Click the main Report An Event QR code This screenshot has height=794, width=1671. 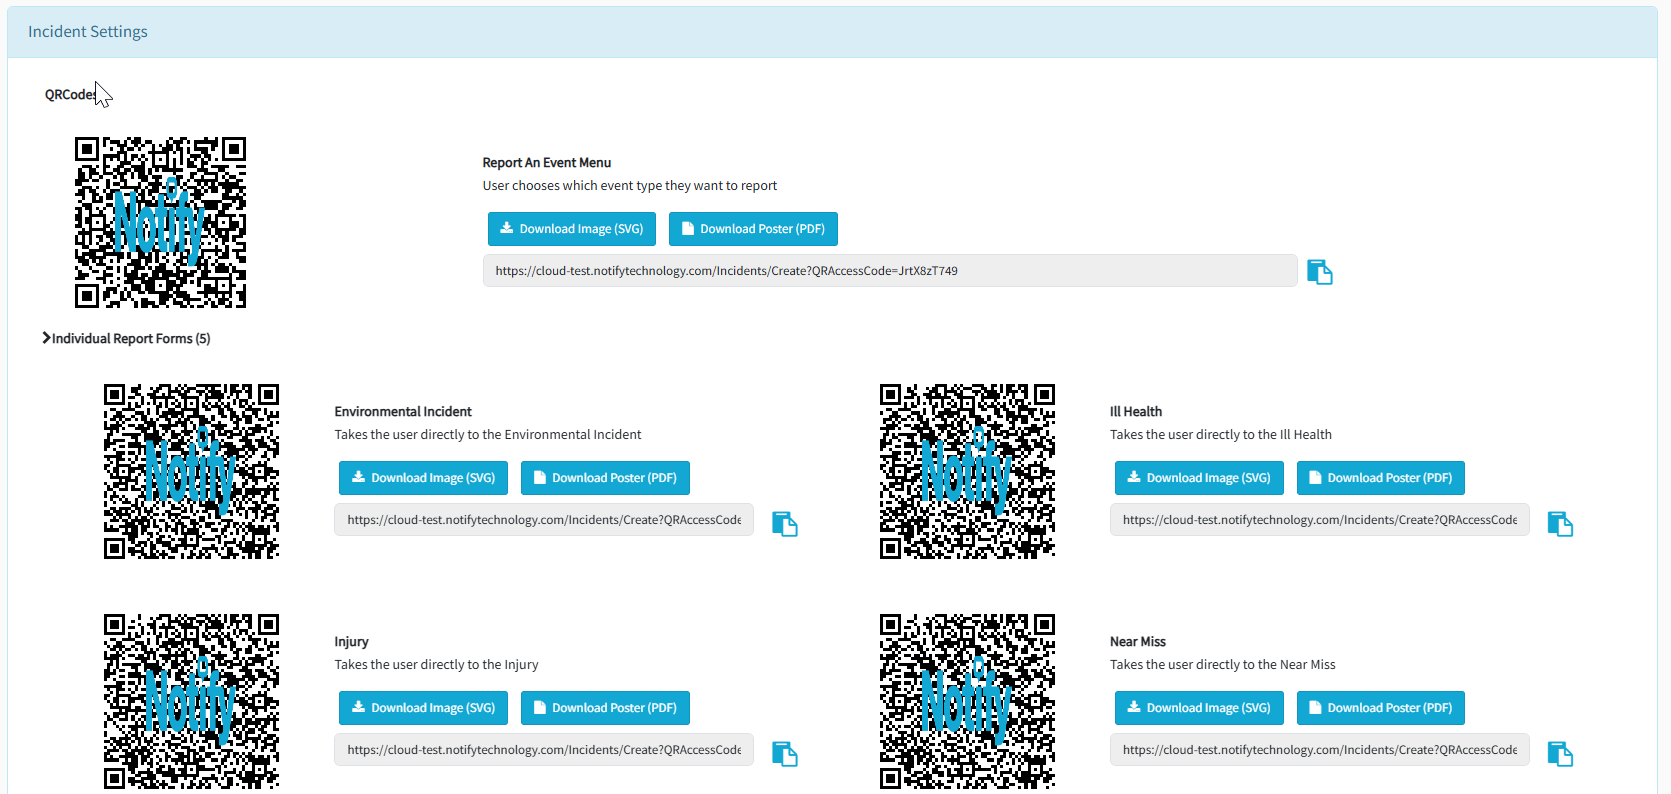(x=160, y=222)
